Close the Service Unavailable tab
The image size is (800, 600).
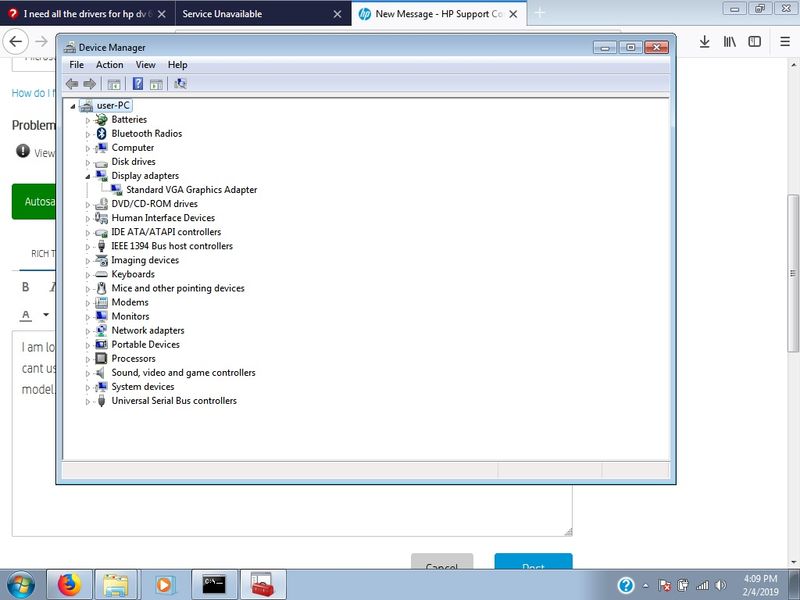(x=337, y=14)
